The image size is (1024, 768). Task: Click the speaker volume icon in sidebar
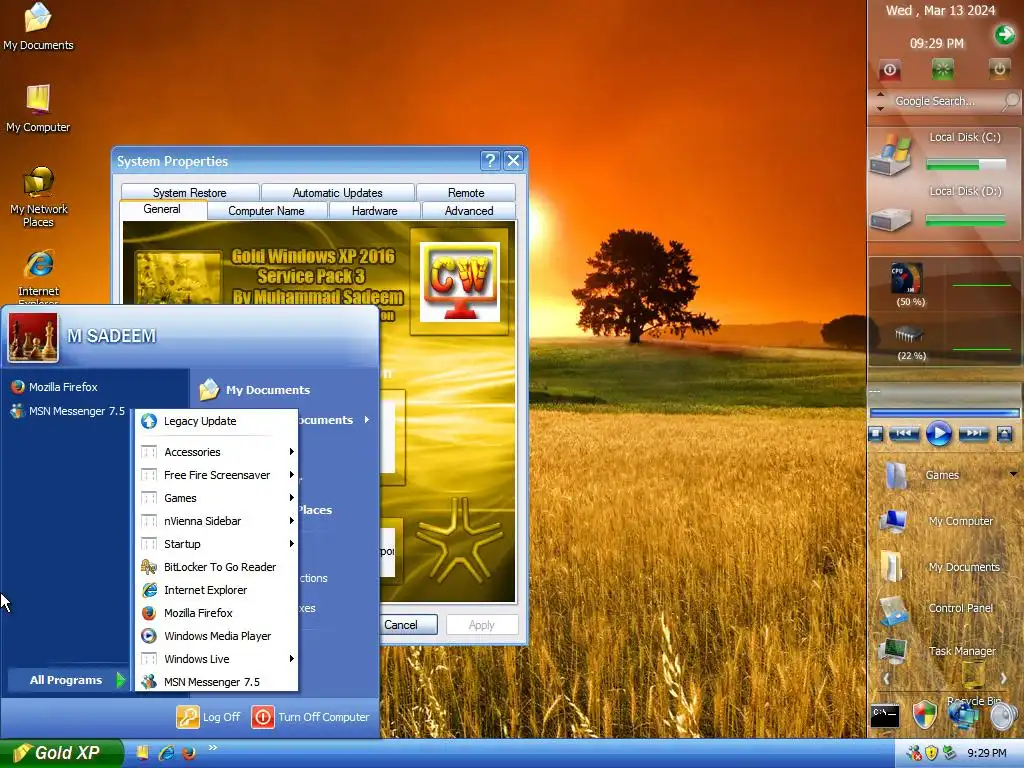coord(1003,716)
